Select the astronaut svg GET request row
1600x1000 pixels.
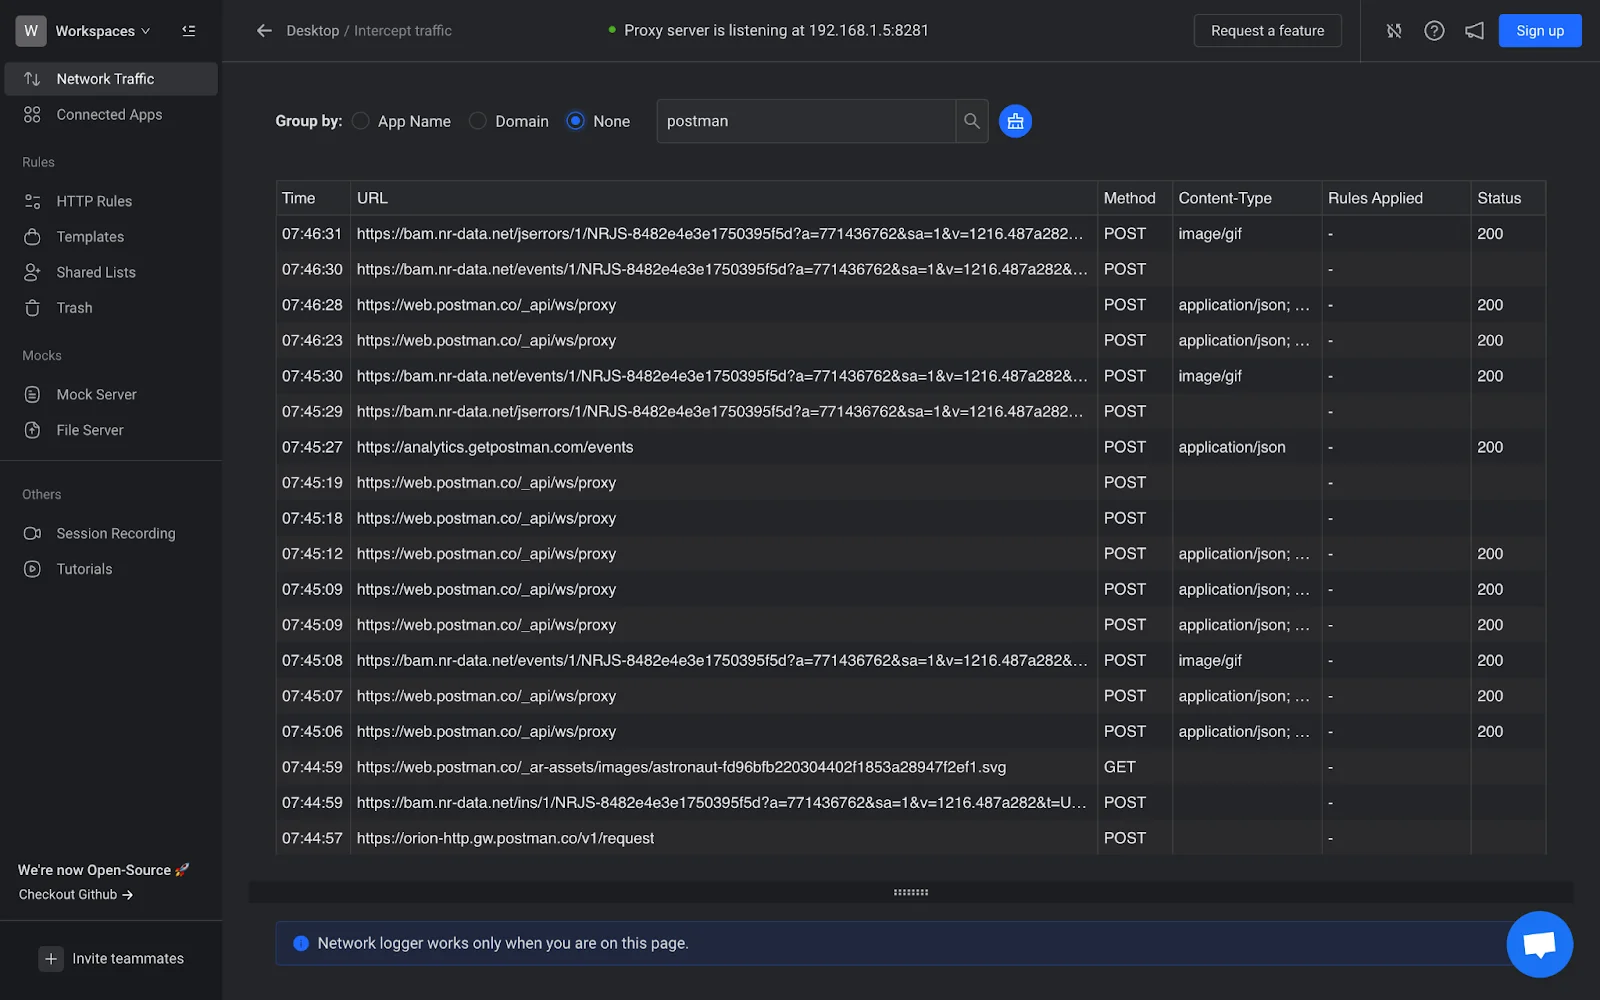911,767
